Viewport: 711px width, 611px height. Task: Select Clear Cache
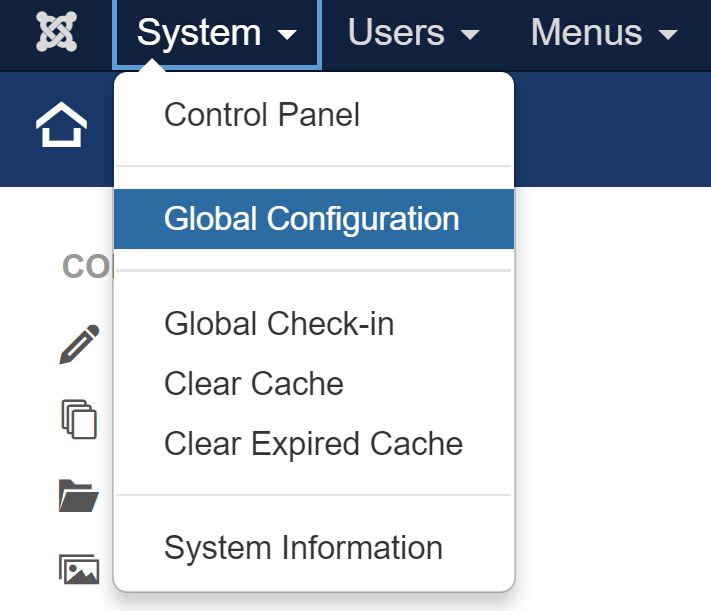pyautogui.click(x=254, y=384)
